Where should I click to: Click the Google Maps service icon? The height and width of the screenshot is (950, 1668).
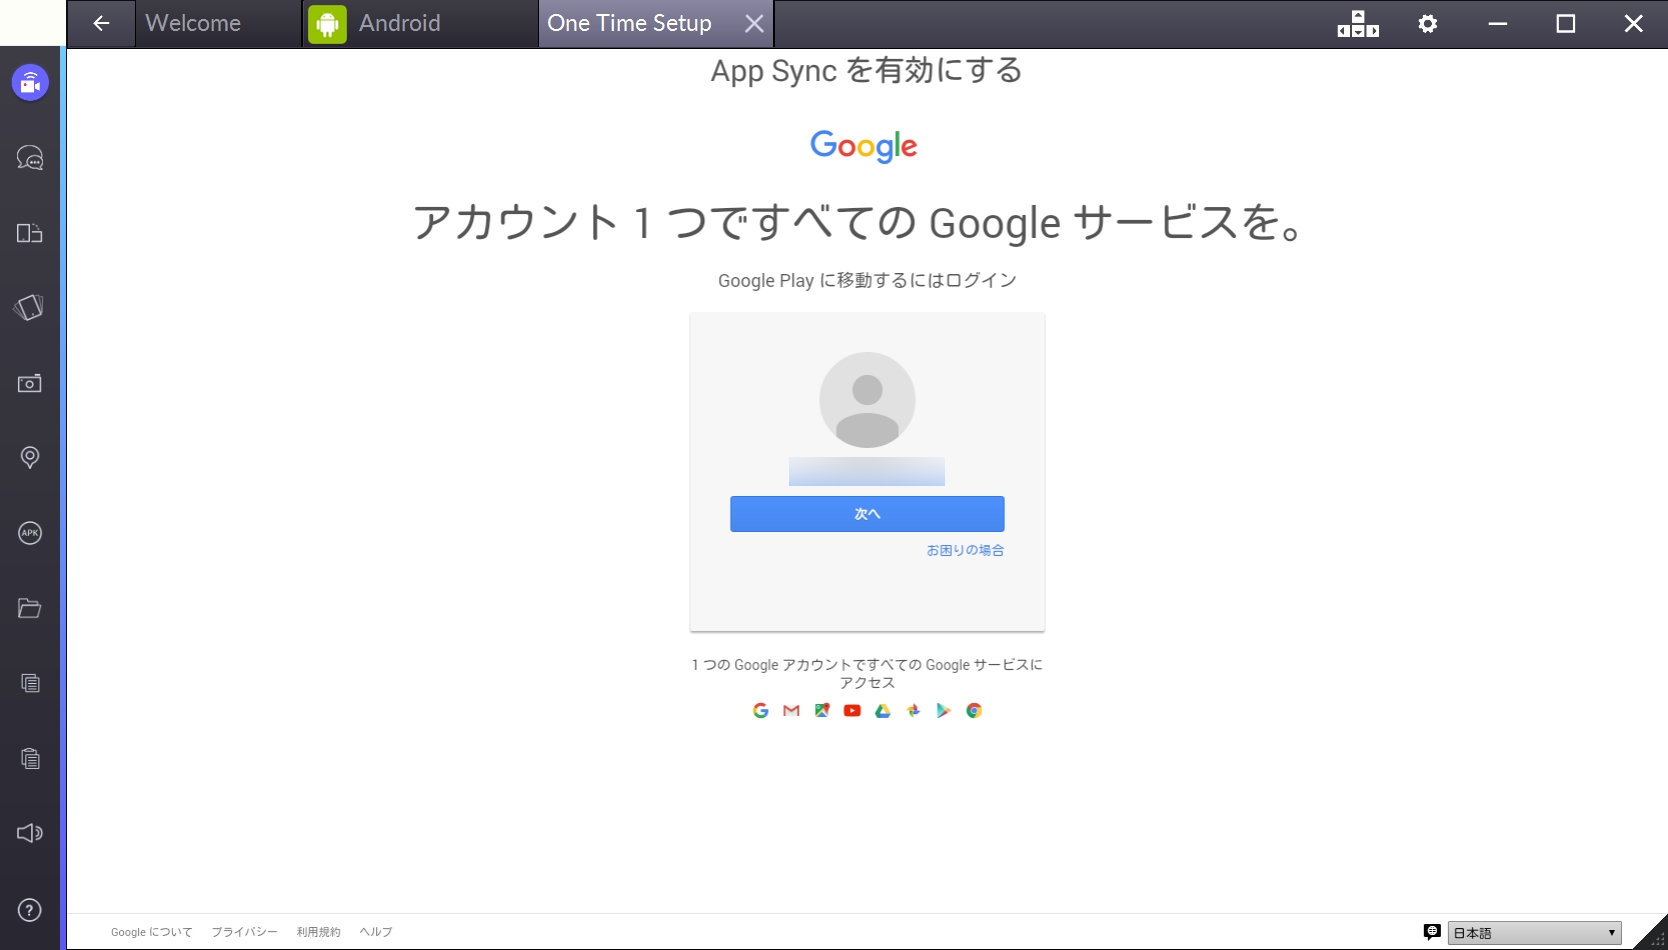pos(822,710)
